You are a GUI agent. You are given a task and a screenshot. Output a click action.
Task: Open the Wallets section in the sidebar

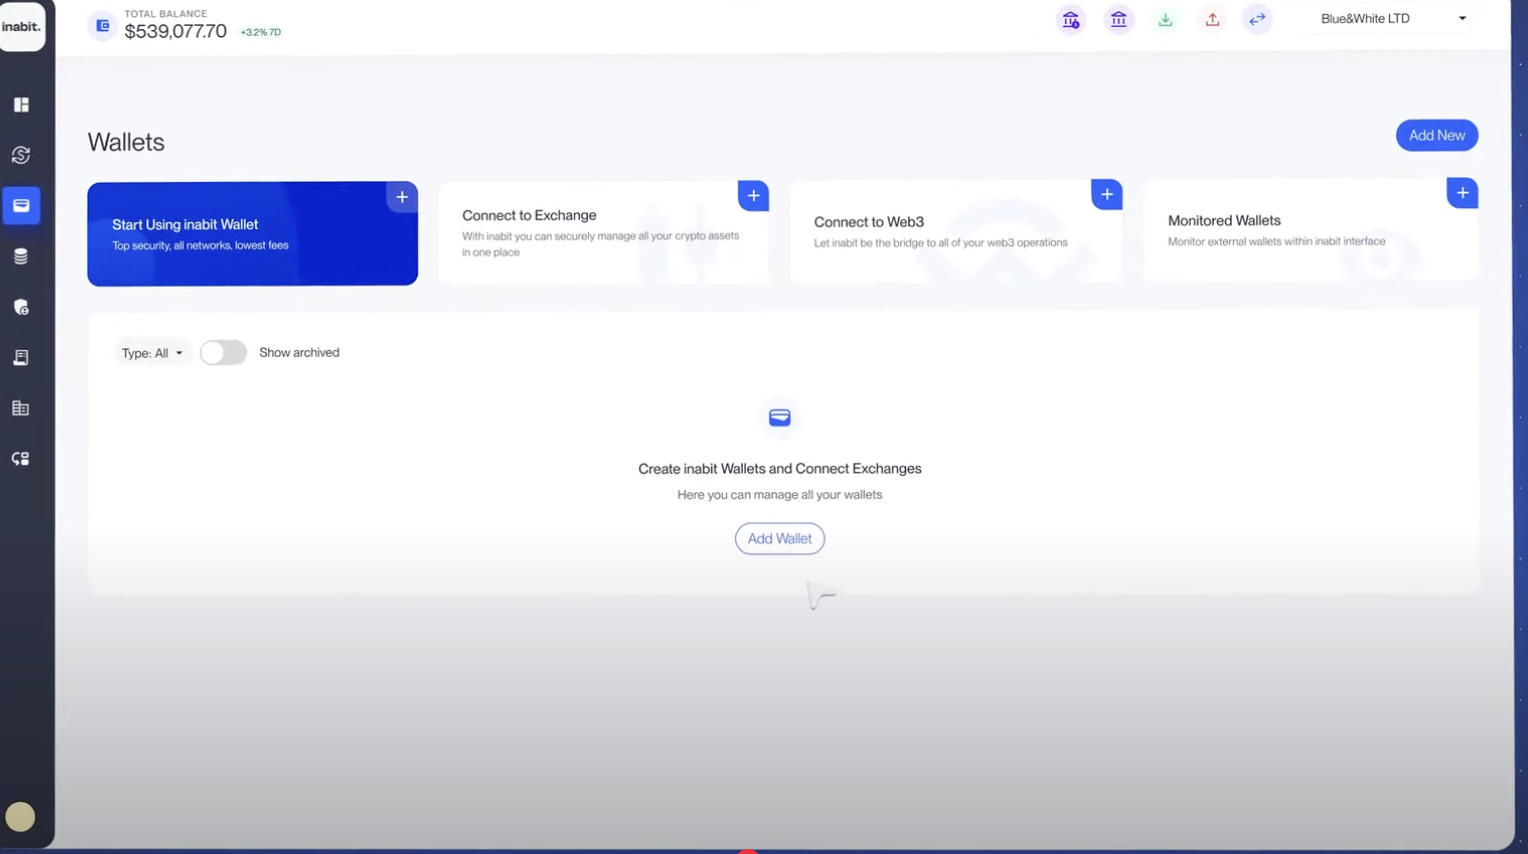pos(21,205)
